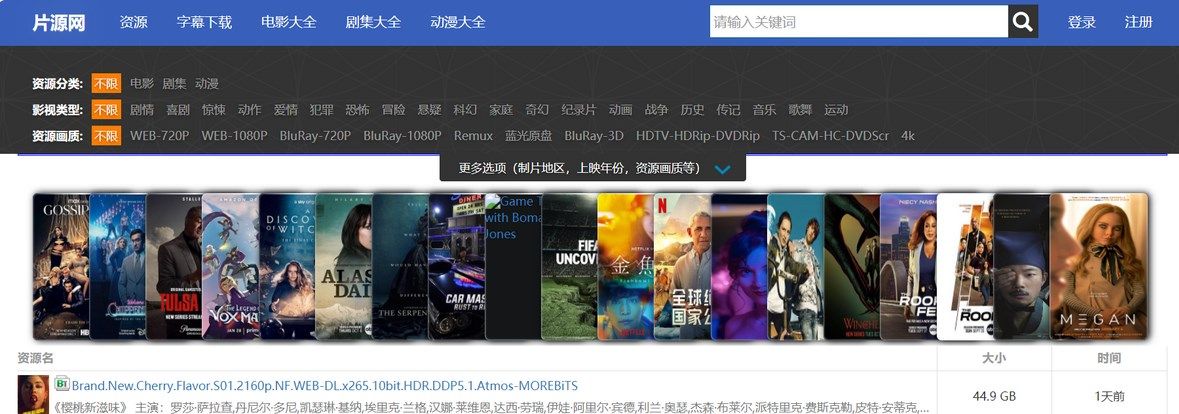The width and height of the screenshot is (1179, 414).
Task: Choose 犯罪 genre filter
Action: (322, 110)
